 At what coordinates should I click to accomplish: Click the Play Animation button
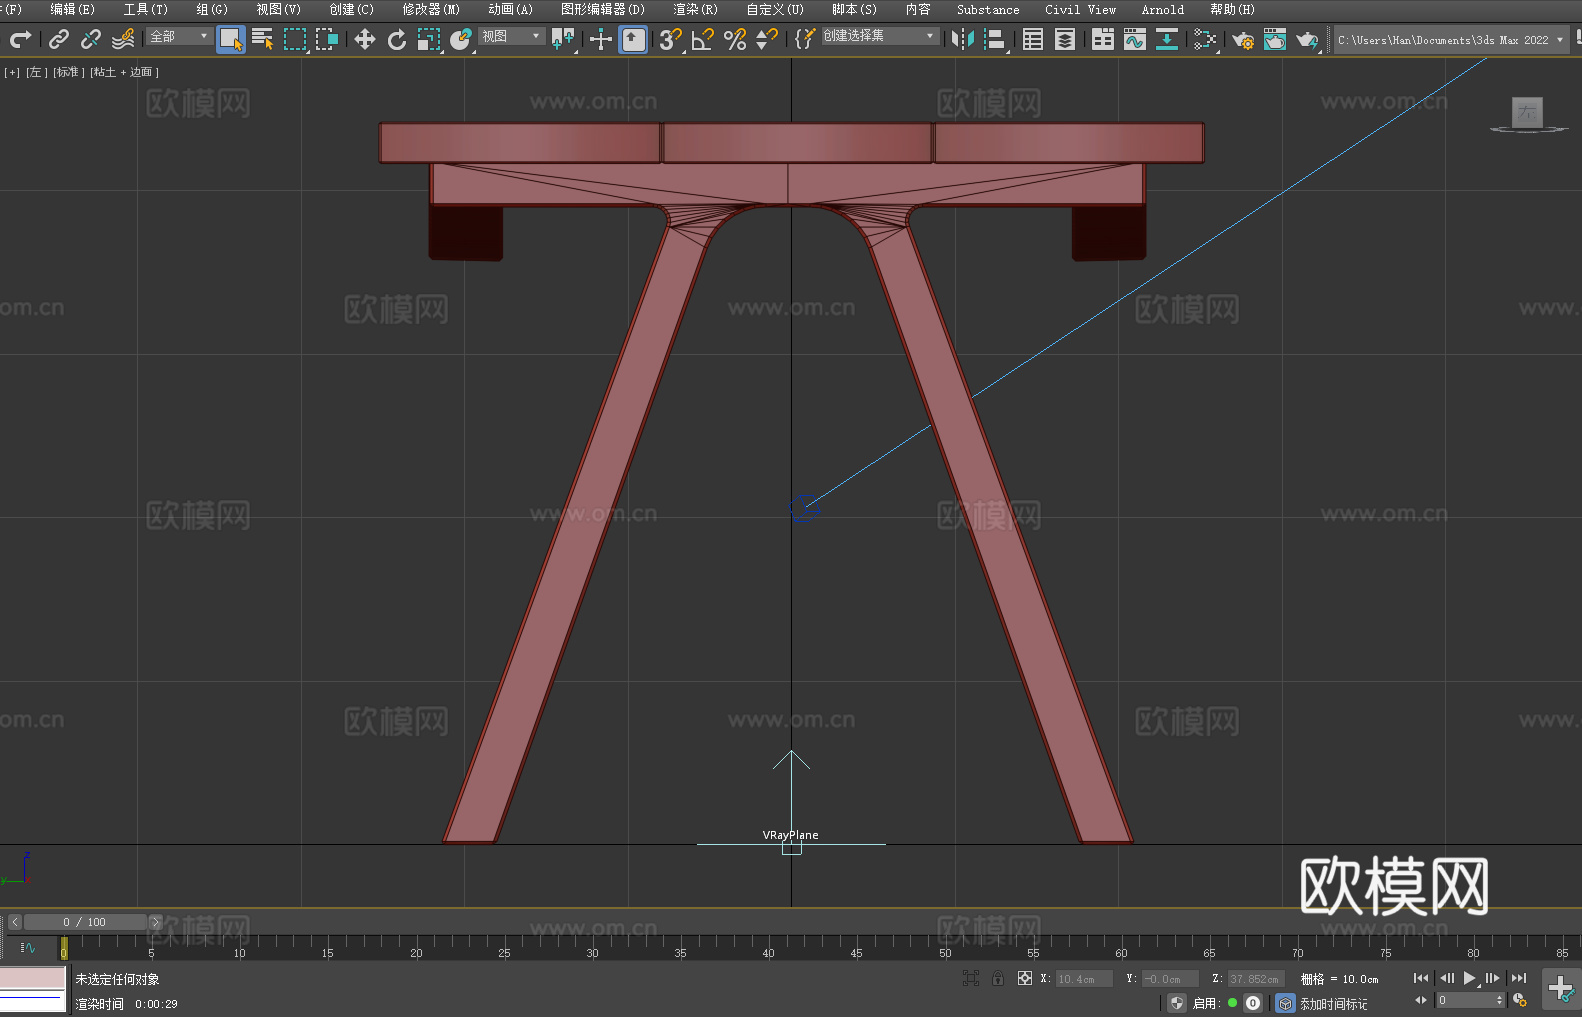(x=1470, y=978)
